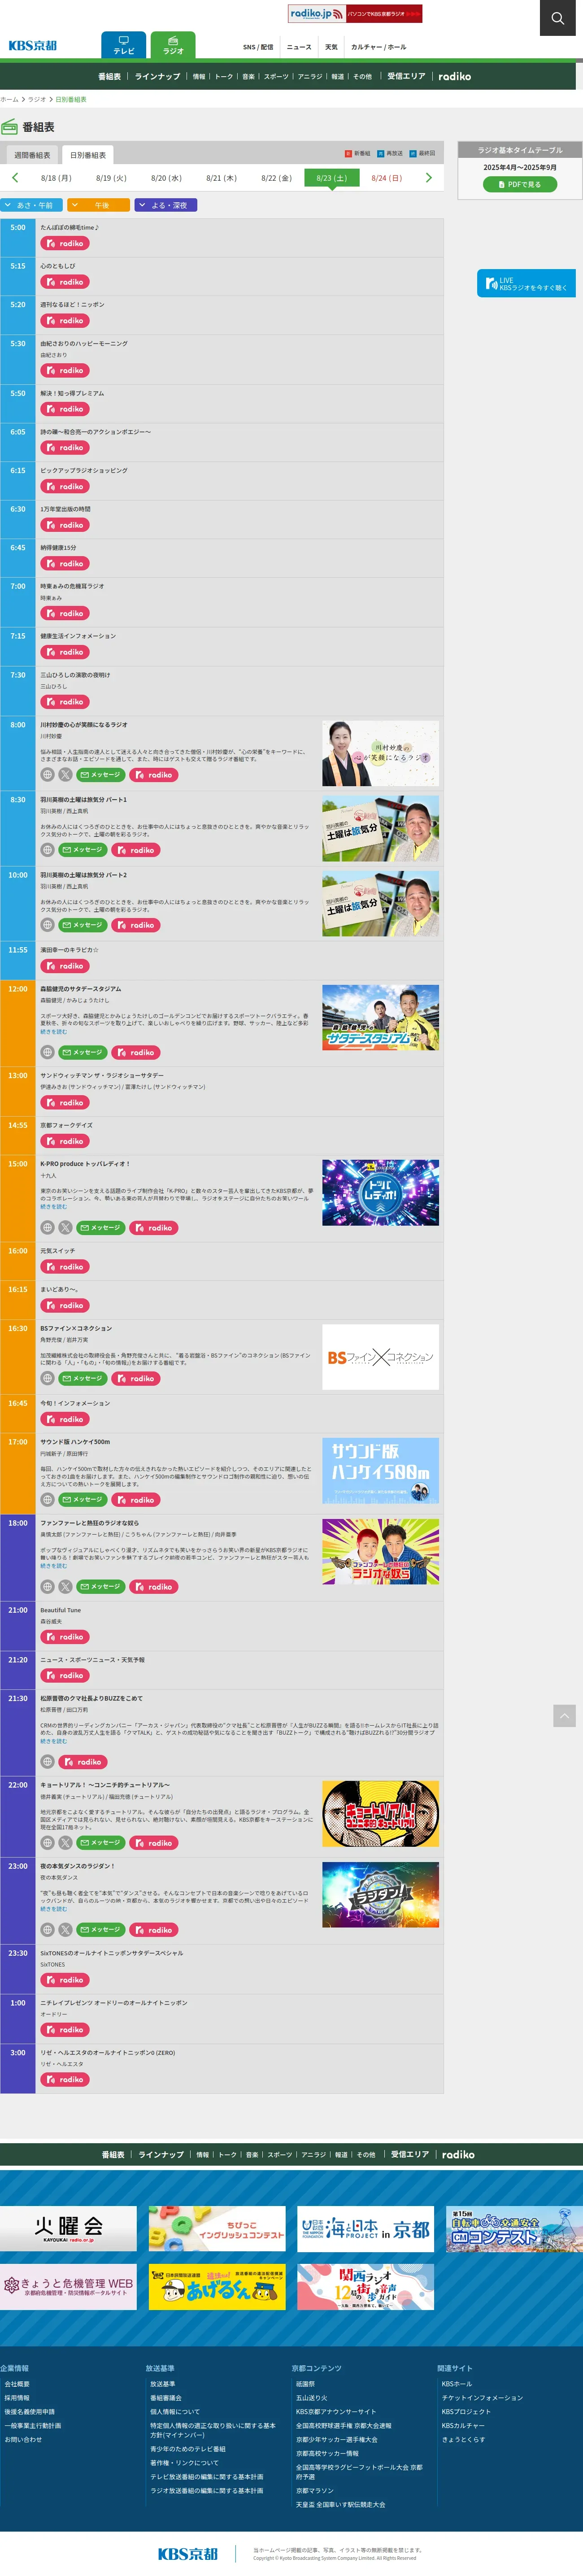The height and width of the screenshot is (2576, 583).
Task: Expand the 午後 time filter
Action: pos(99,205)
